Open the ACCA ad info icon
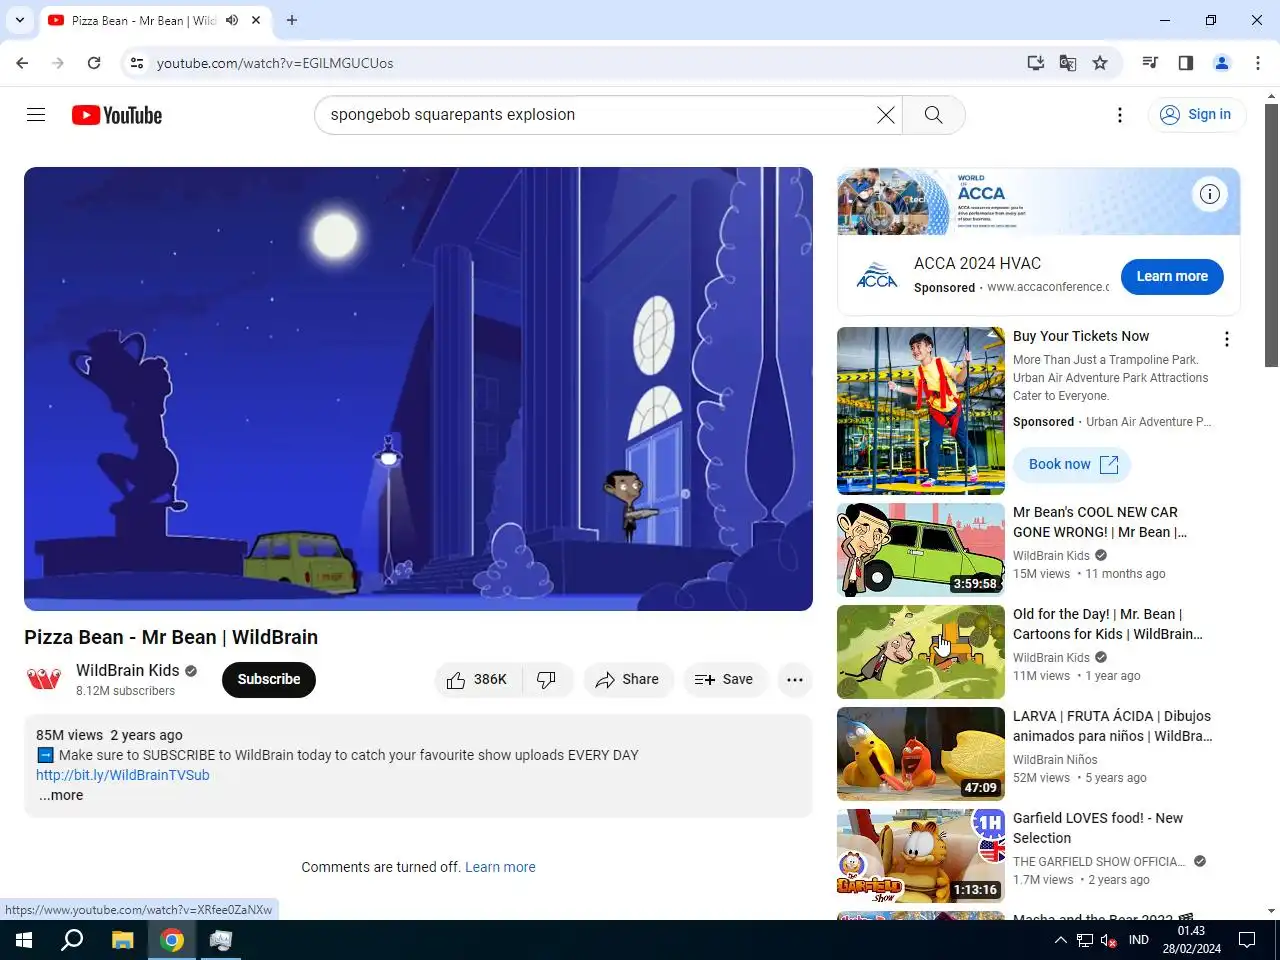The image size is (1280, 960). coord(1210,194)
